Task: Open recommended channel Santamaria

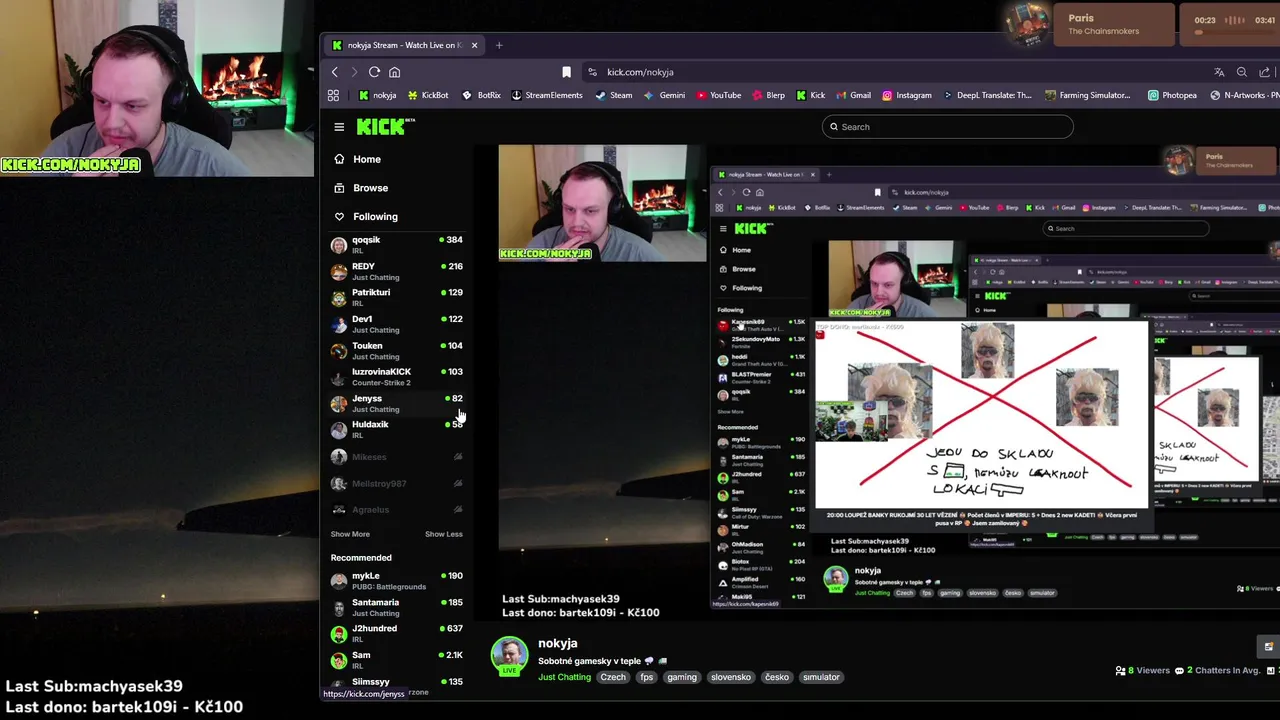Action: [x=397, y=607]
